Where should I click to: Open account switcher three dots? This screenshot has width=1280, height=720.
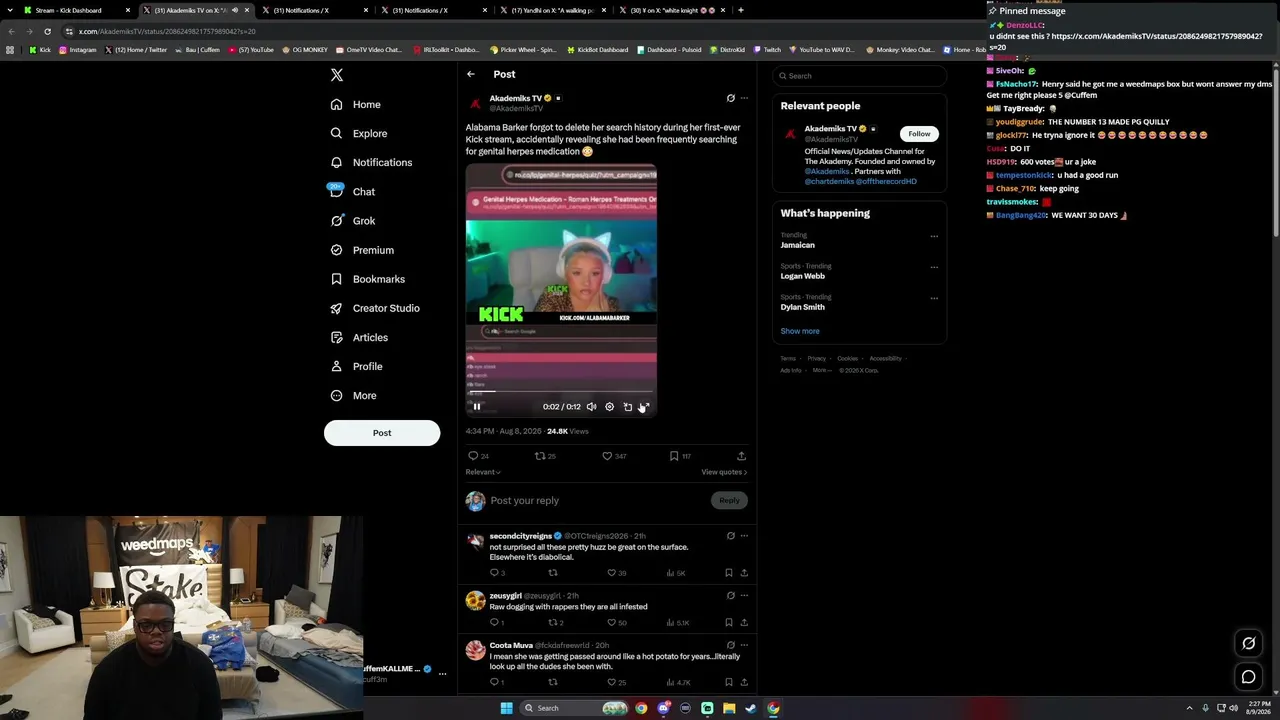pos(442,674)
